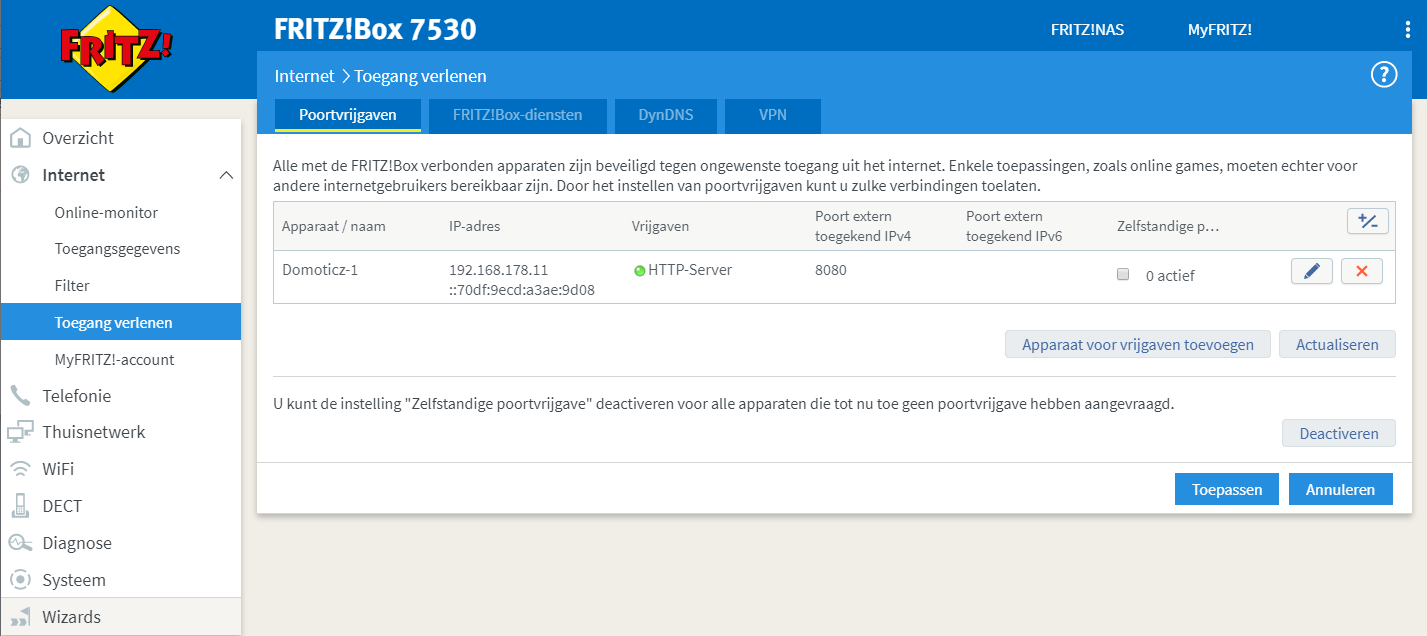This screenshot has width=1427, height=636.
Task: Click the Actualiseren button
Action: [1337, 344]
